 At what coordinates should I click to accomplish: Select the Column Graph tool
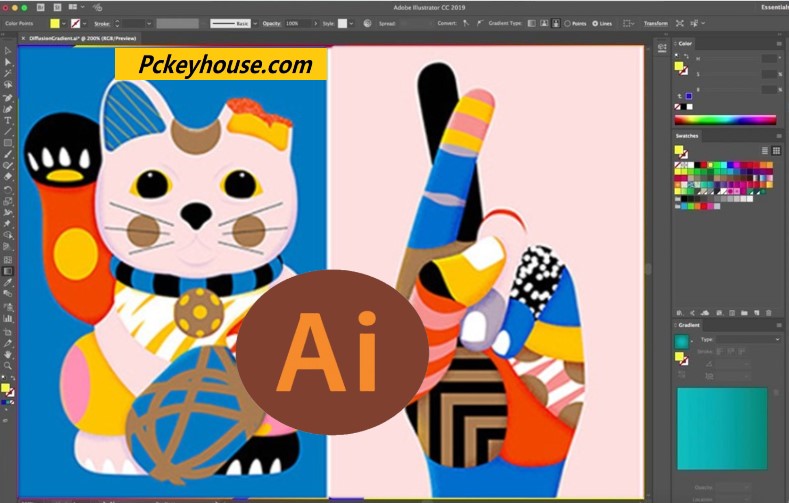point(8,318)
